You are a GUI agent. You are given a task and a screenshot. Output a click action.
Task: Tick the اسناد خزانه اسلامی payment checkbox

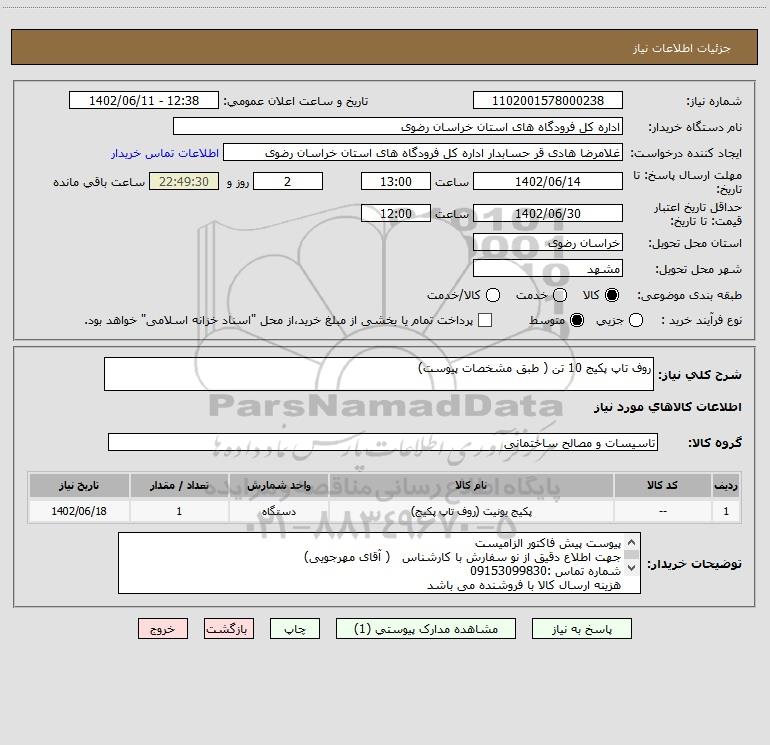[x=485, y=320]
